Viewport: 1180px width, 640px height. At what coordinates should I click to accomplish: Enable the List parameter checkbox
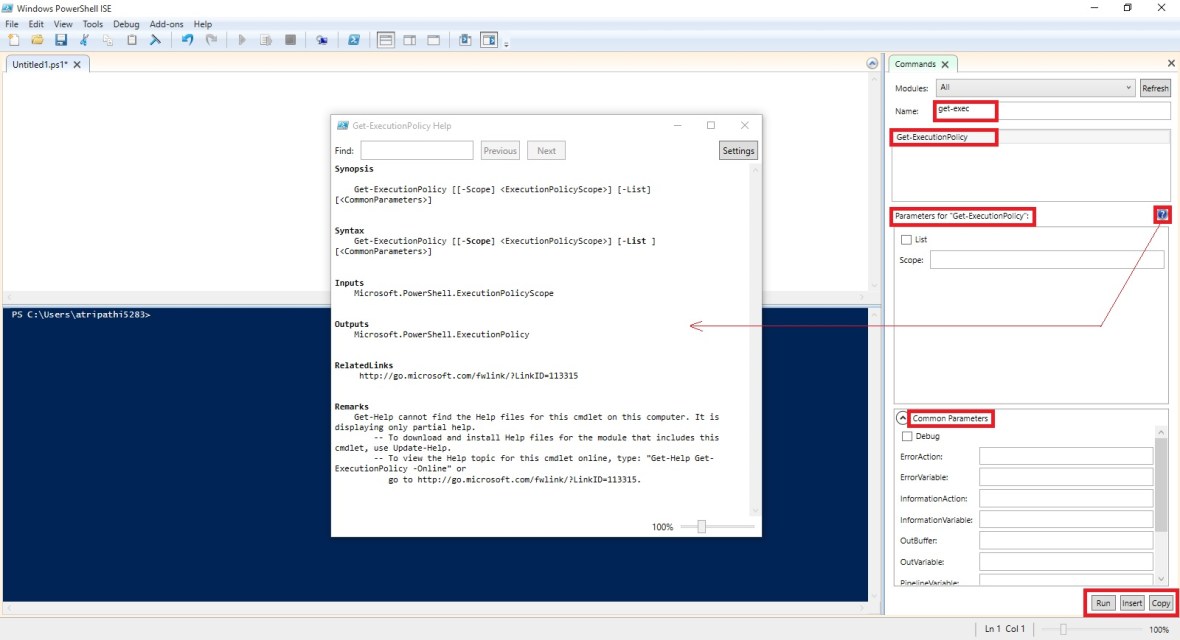(x=906, y=240)
